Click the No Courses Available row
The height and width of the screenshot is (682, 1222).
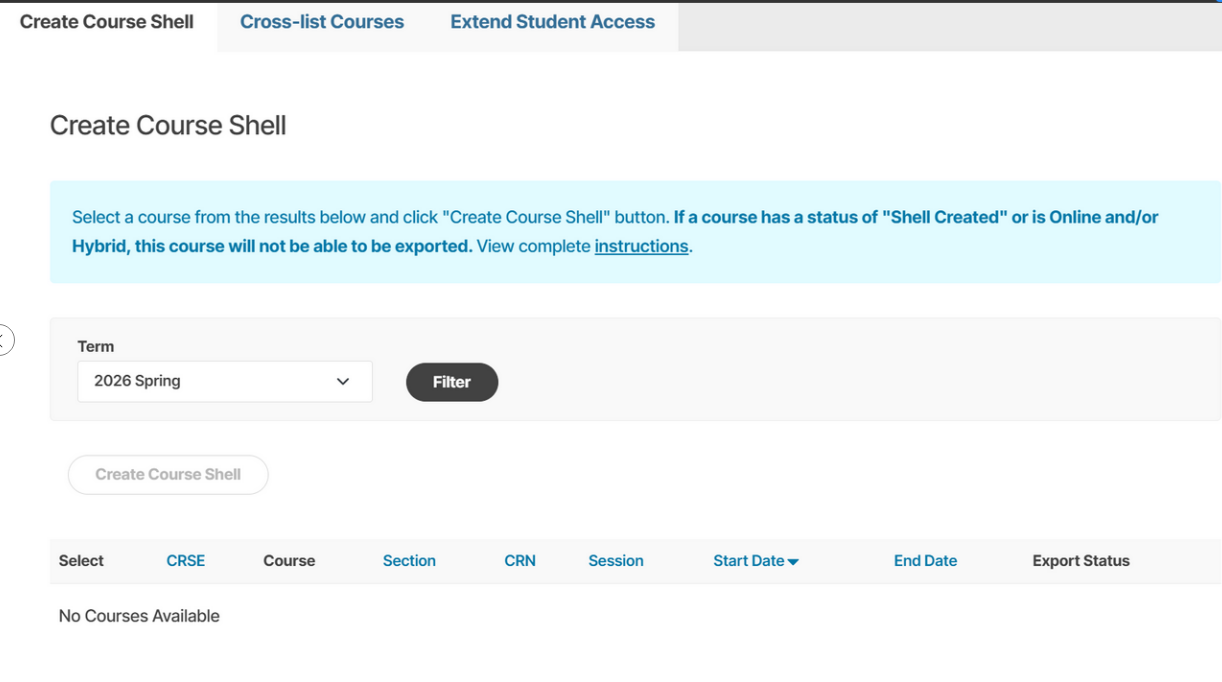139,616
